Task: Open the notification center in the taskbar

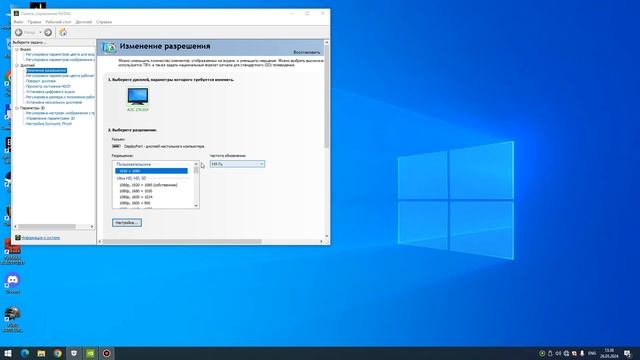Action: [628, 353]
